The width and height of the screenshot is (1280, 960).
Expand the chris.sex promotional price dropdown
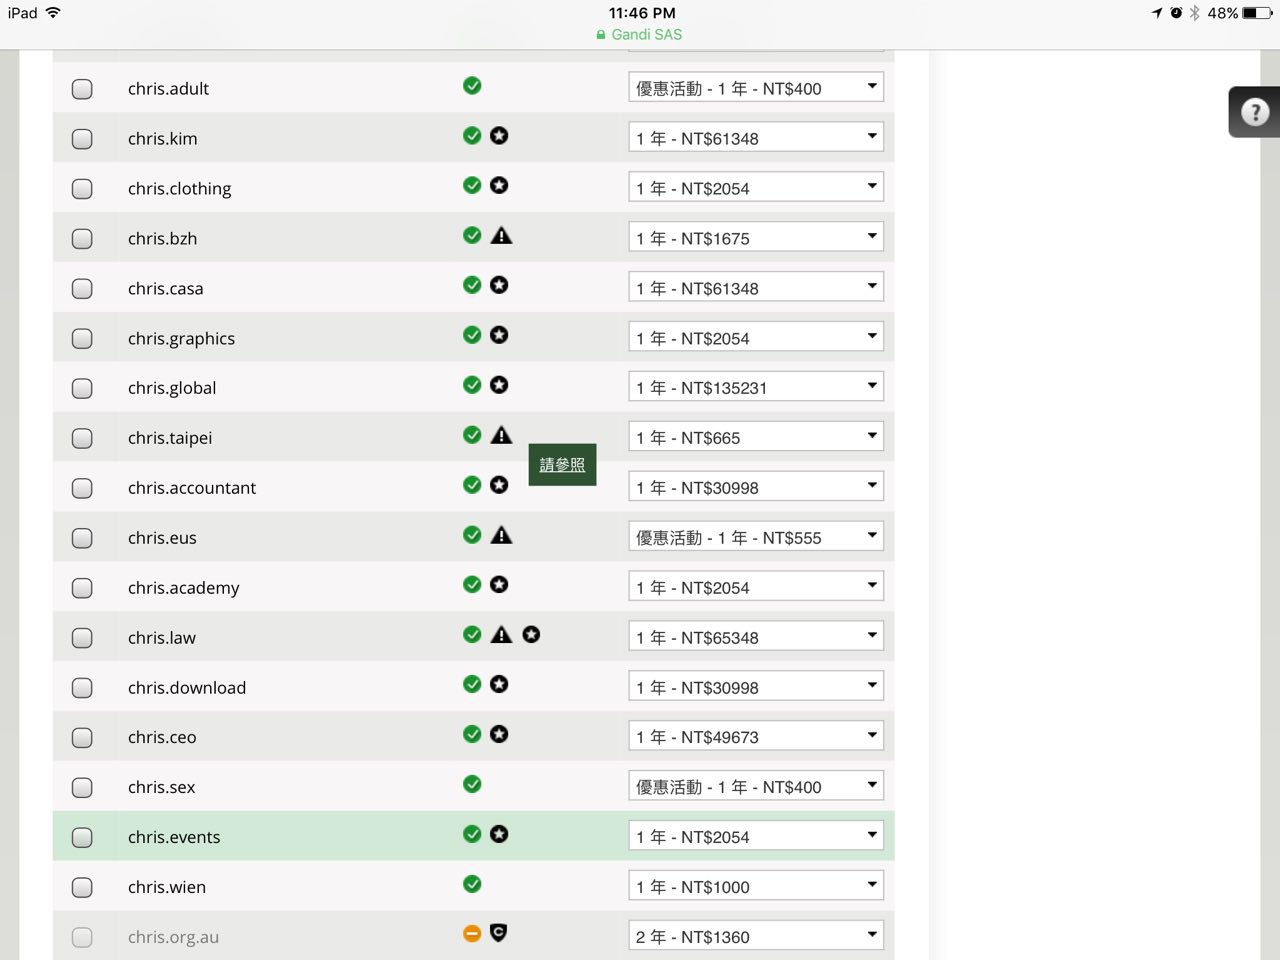pyautogui.click(x=756, y=786)
